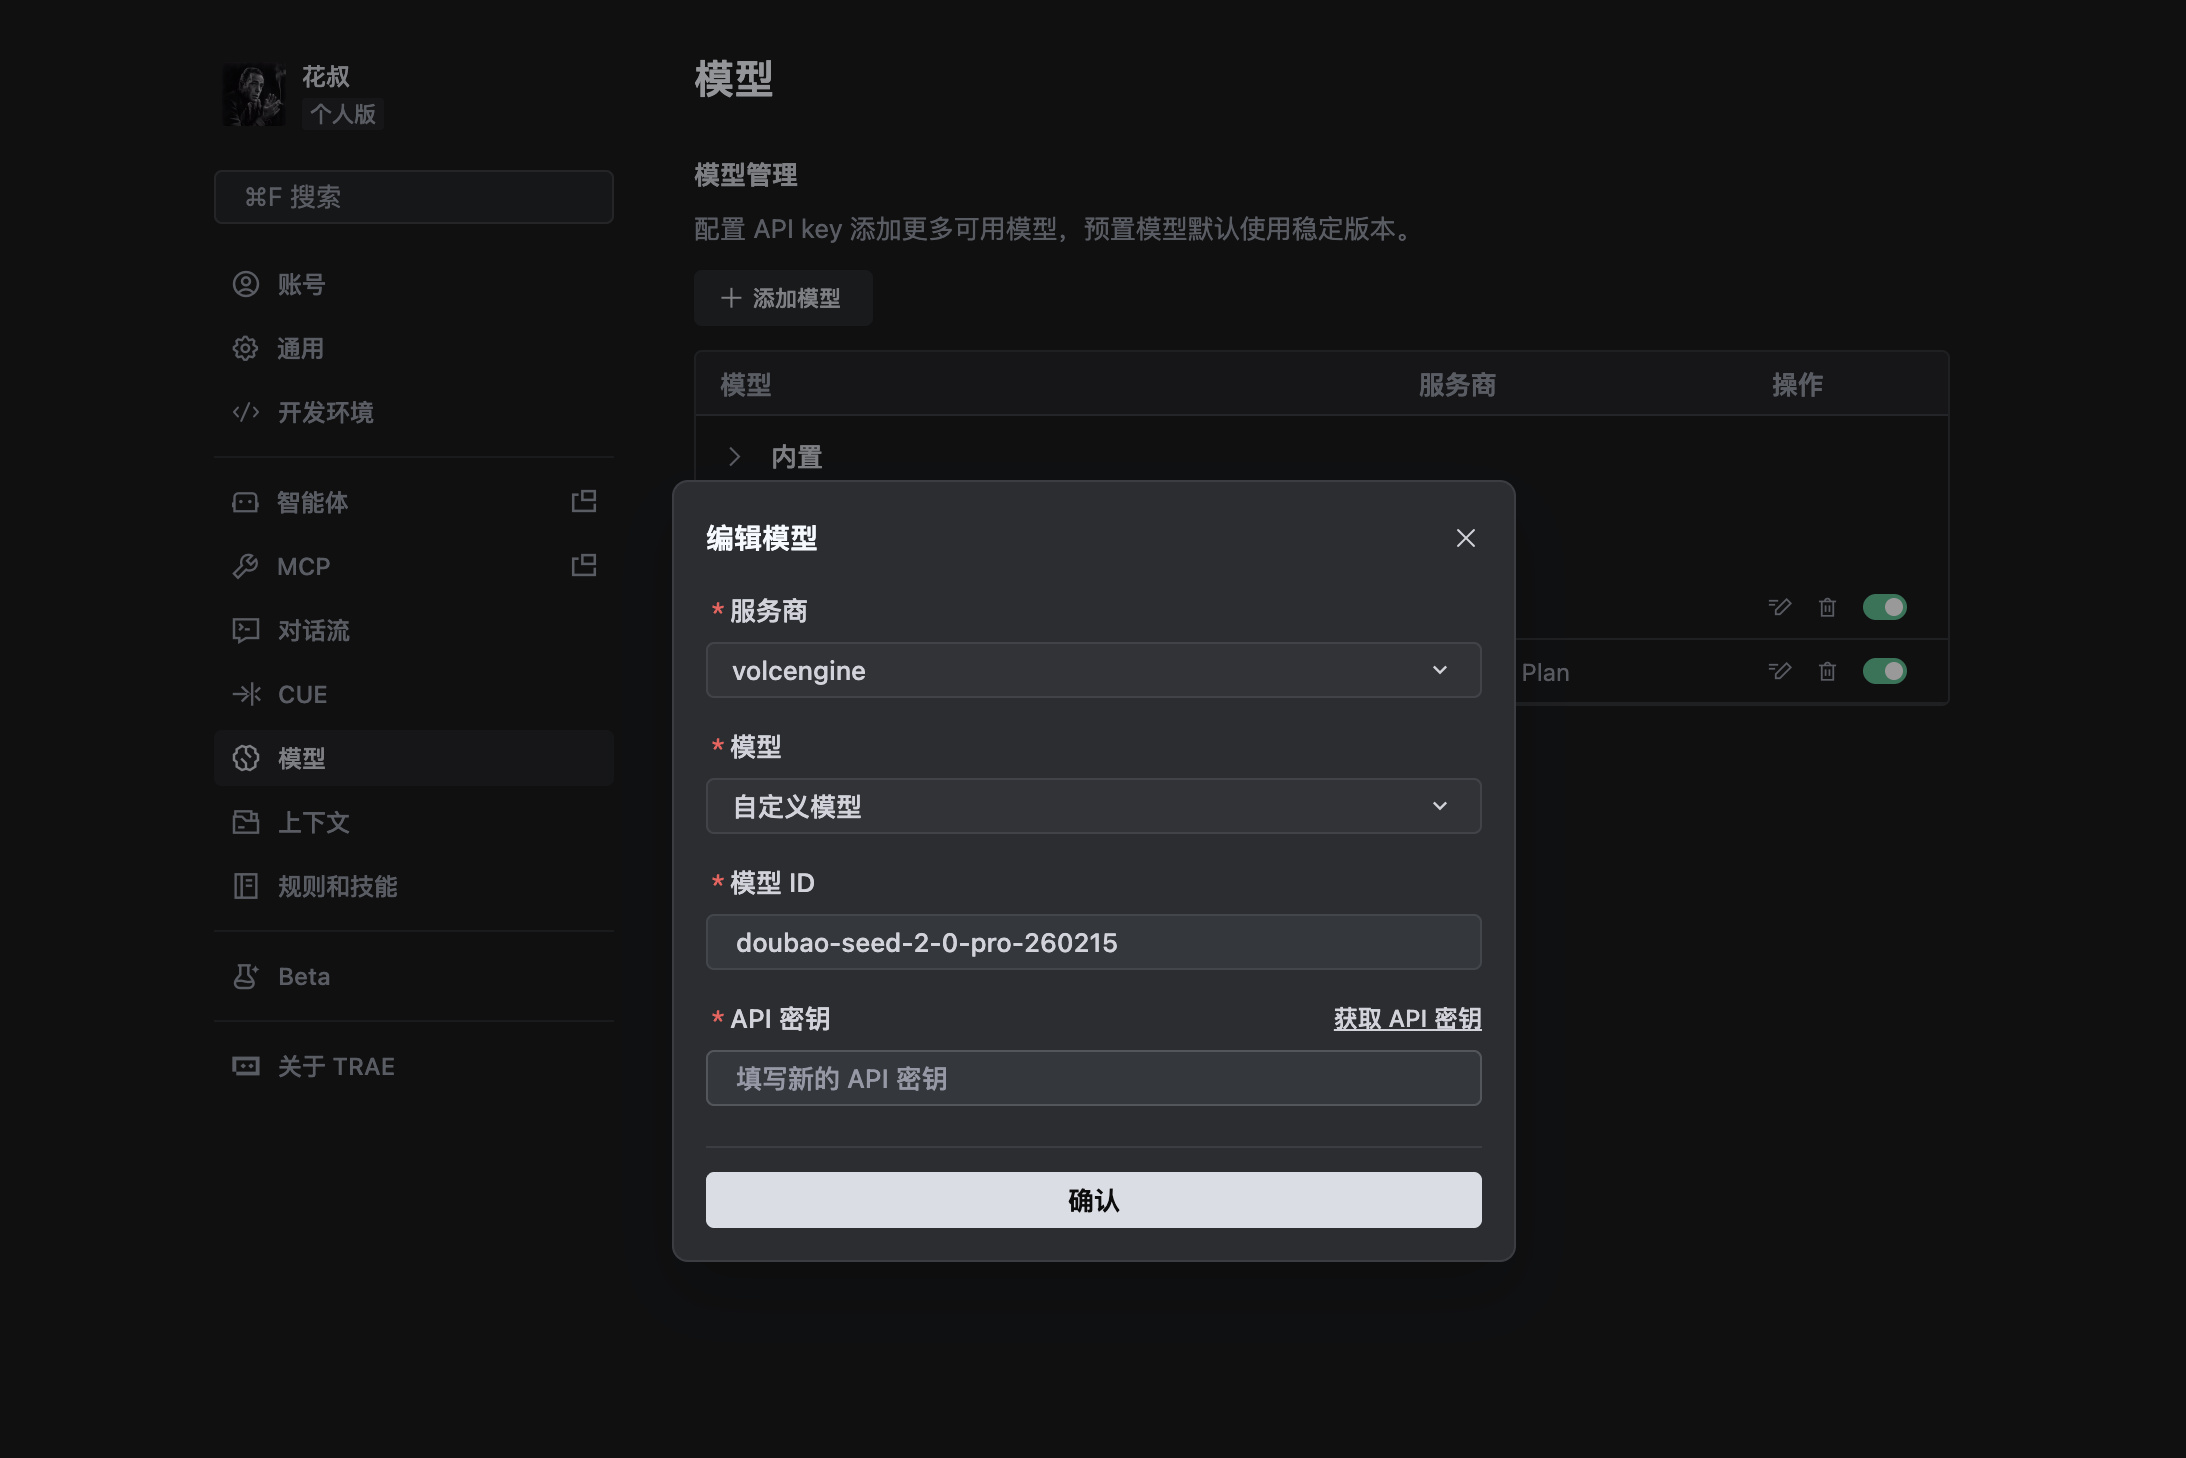This screenshot has width=2186, height=1458.
Task: Select the CUE sidebar icon
Action: pyautogui.click(x=245, y=694)
